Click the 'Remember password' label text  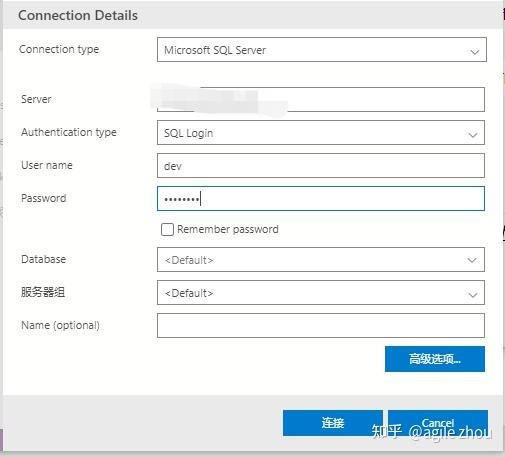click(x=228, y=229)
